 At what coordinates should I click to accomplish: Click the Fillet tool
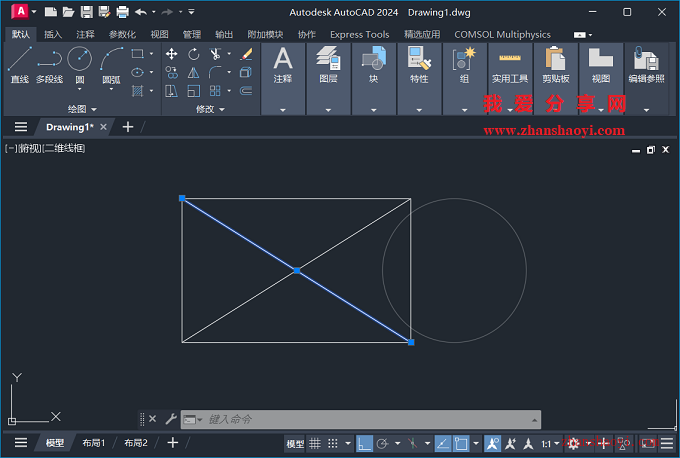[215, 72]
